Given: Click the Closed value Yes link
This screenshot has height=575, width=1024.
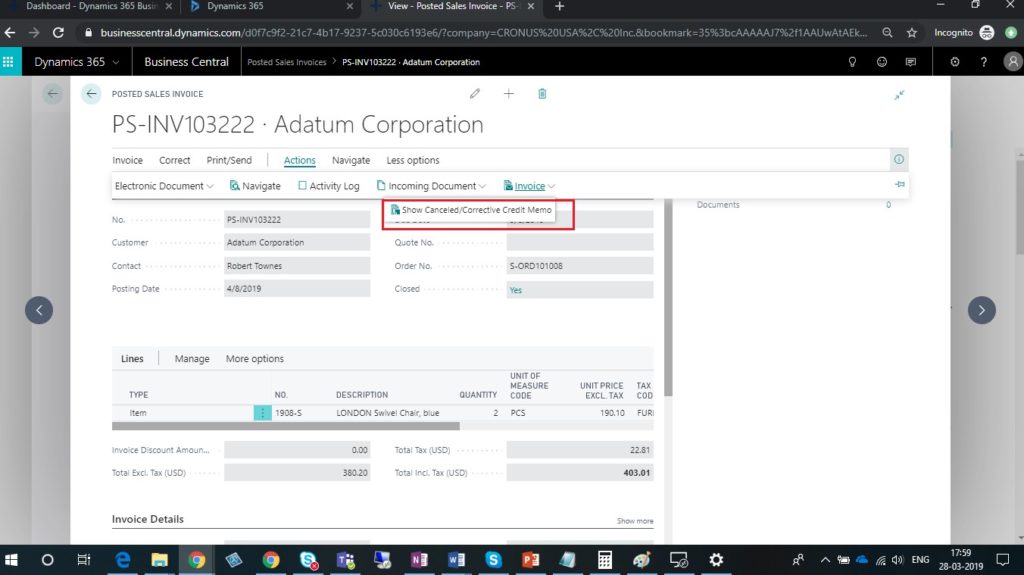Looking at the screenshot, I should point(515,290).
